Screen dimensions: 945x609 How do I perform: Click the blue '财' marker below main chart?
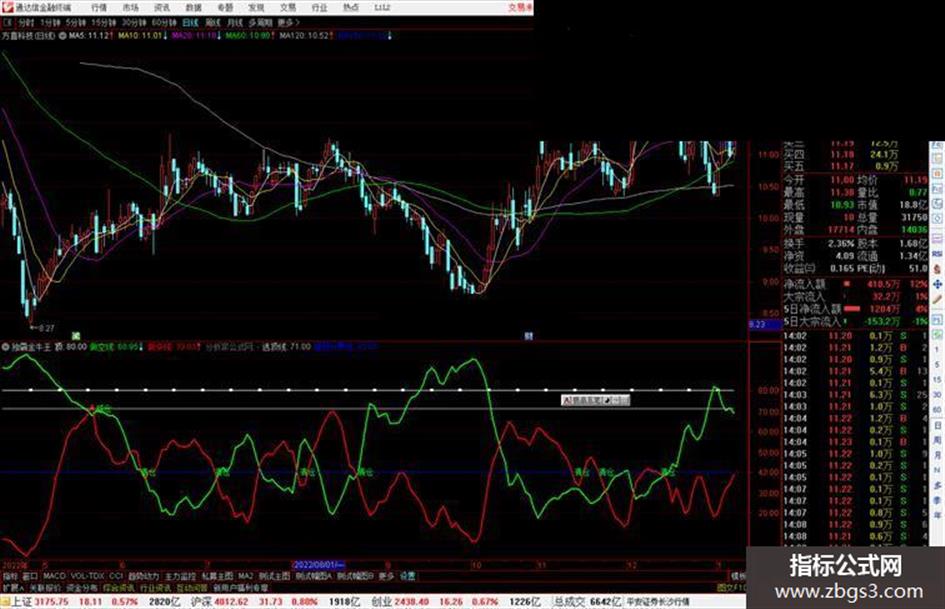pyautogui.click(x=529, y=336)
